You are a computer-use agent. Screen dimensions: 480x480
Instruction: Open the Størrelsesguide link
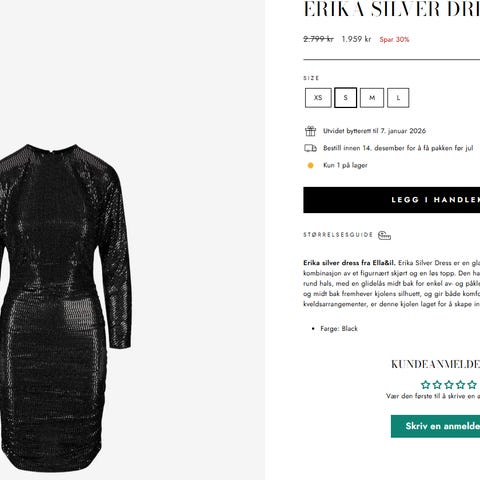click(338, 235)
